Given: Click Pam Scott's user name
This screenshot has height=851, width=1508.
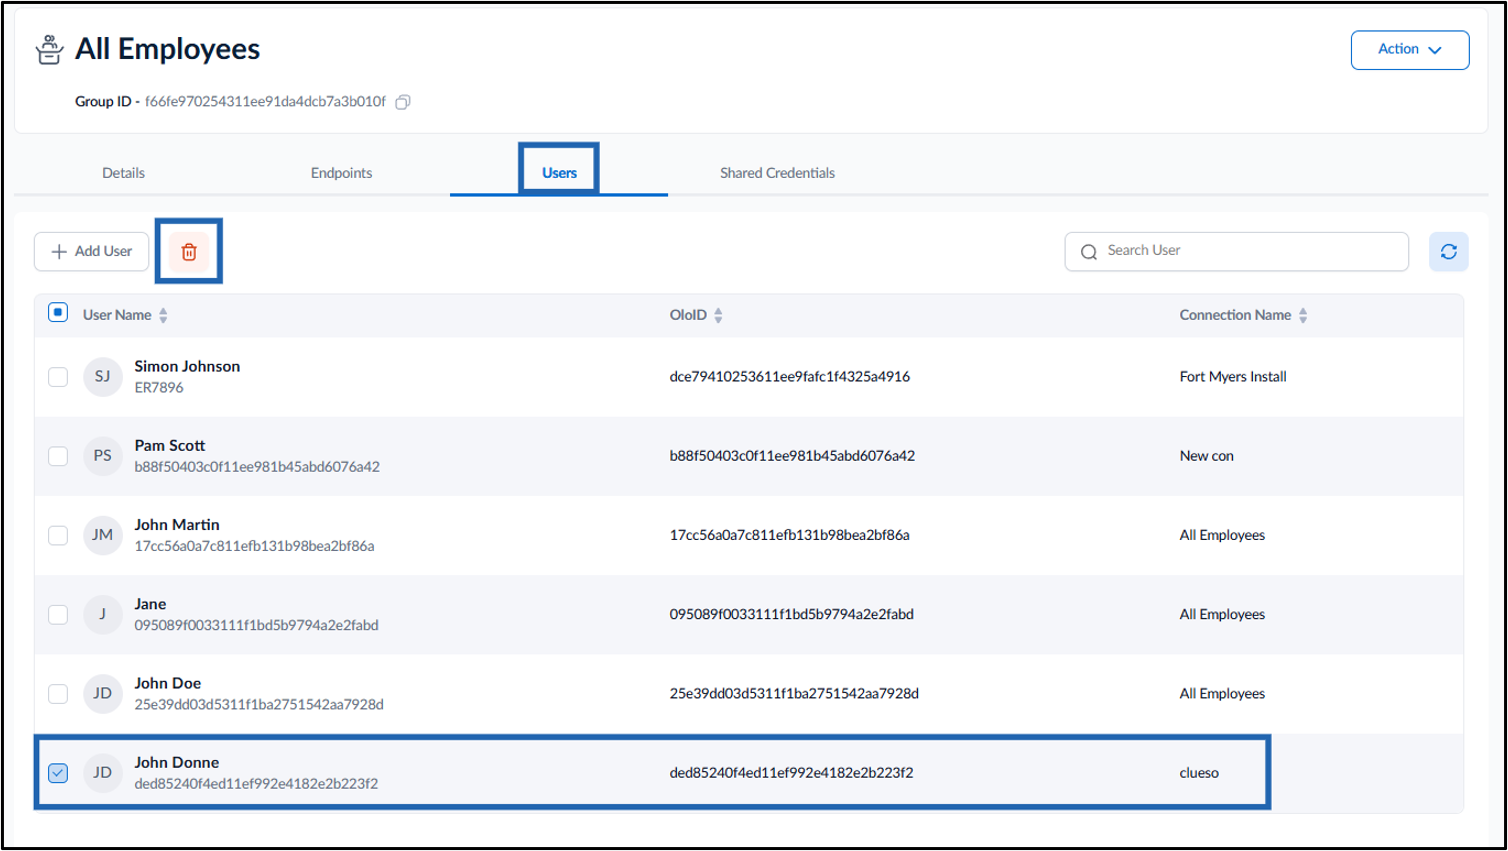Looking at the screenshot, I should (170, 446).
